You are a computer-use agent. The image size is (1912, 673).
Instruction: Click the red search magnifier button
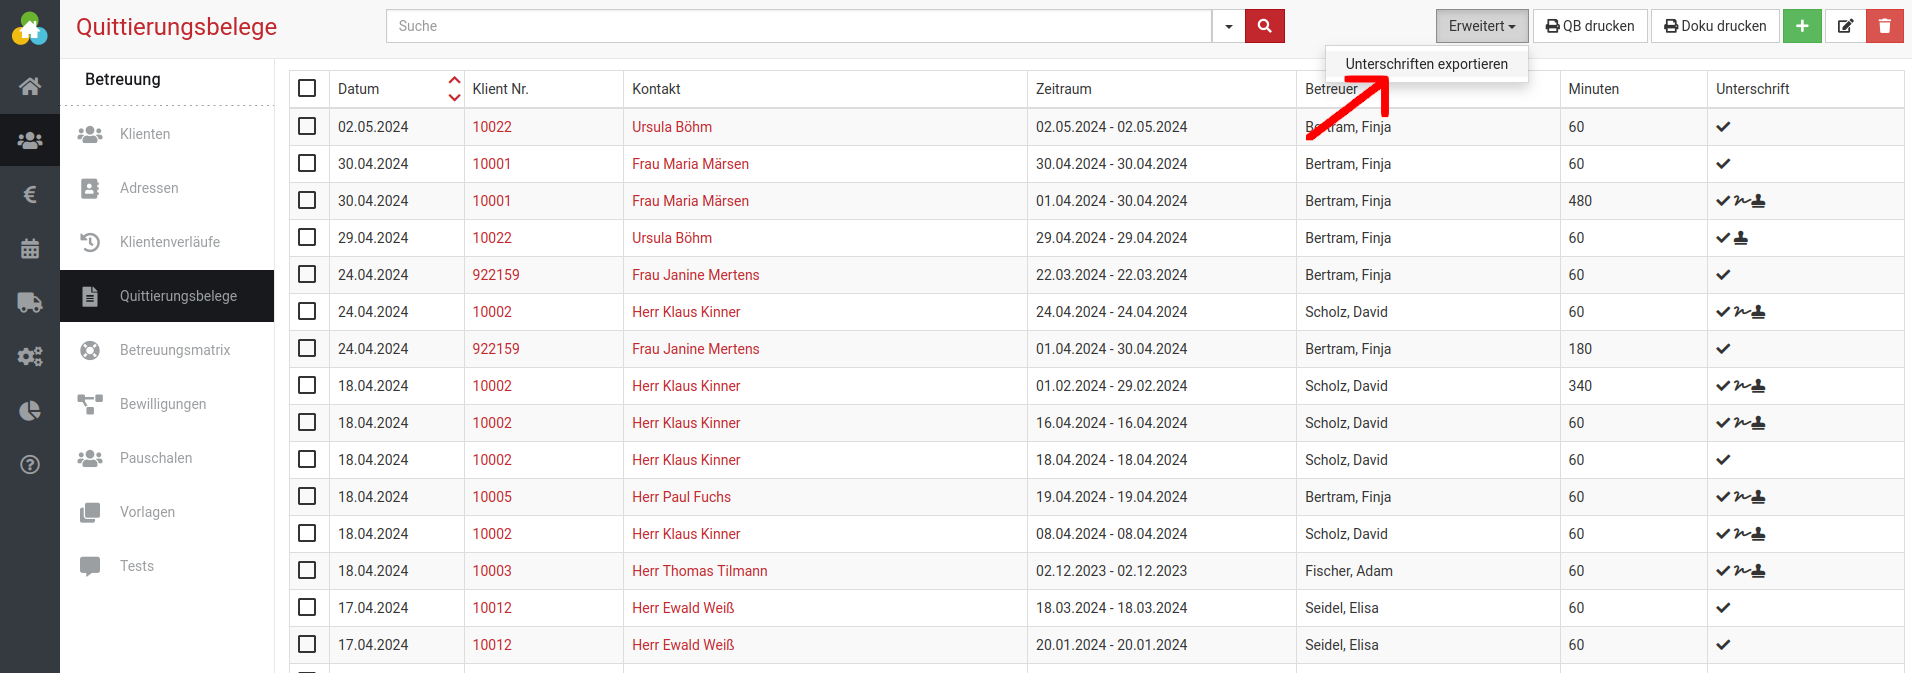point(1264,26)
